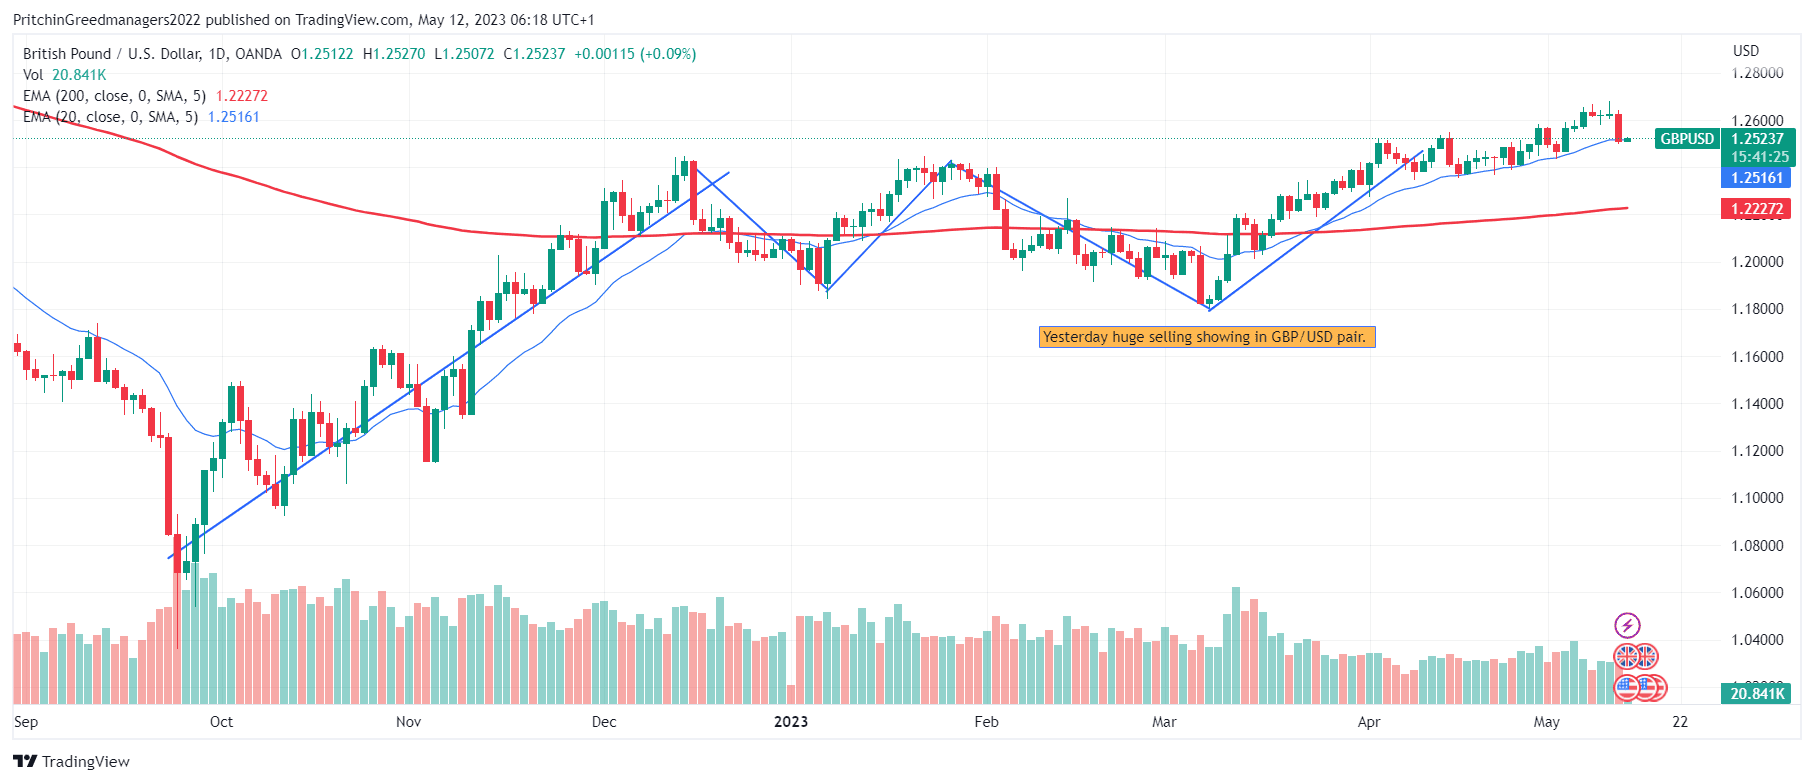Click the 22 date label on time axis
The height and width of the screenshot is (783, 1814).
[1680, 722]
